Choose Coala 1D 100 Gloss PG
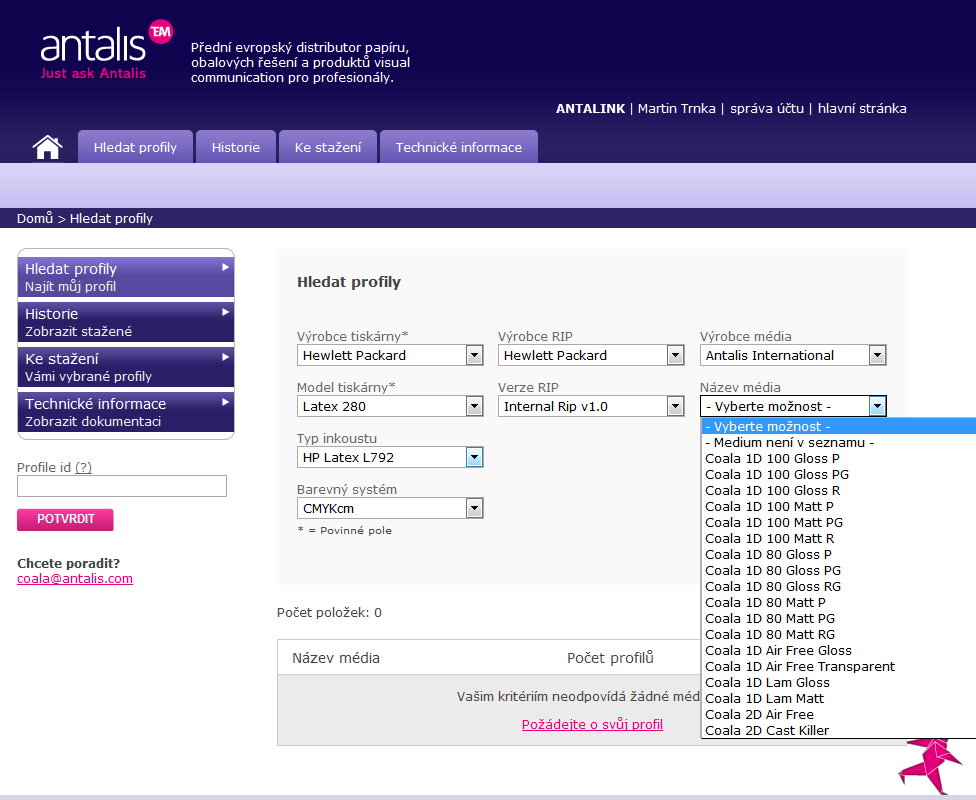 [x=838, y=474]
